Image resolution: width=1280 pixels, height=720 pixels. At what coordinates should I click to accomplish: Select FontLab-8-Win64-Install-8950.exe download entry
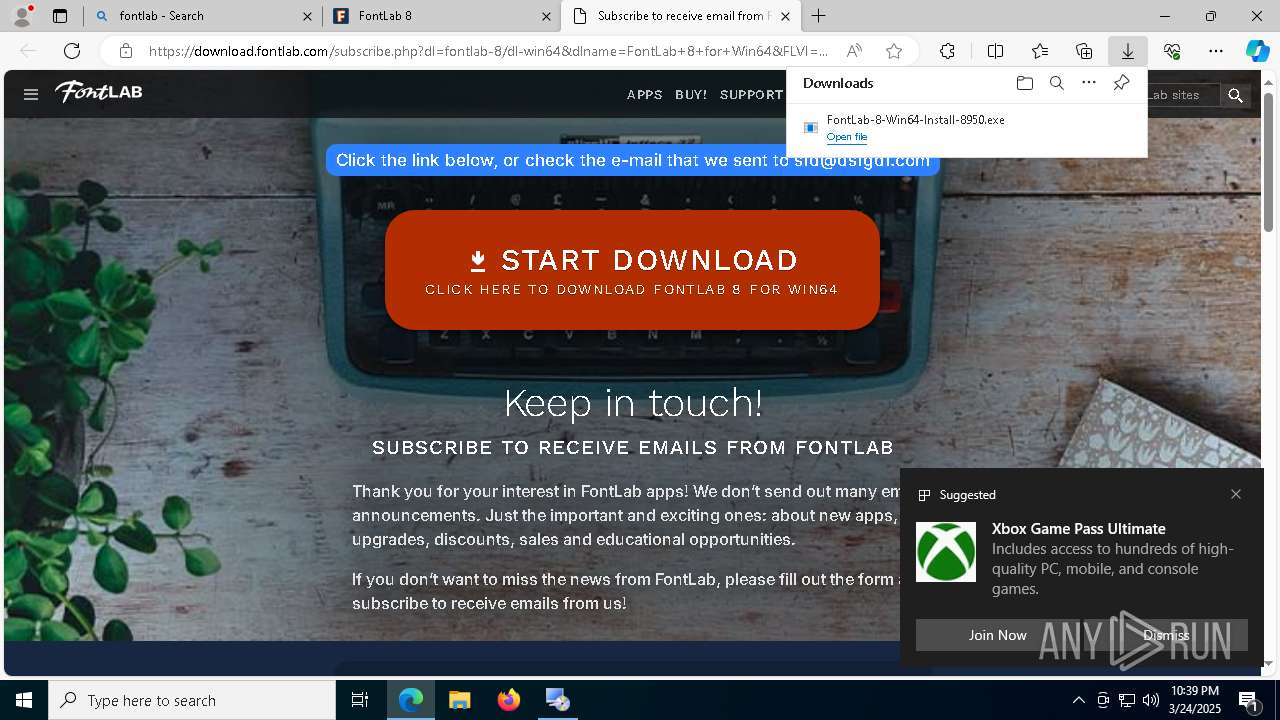[967, 127]
